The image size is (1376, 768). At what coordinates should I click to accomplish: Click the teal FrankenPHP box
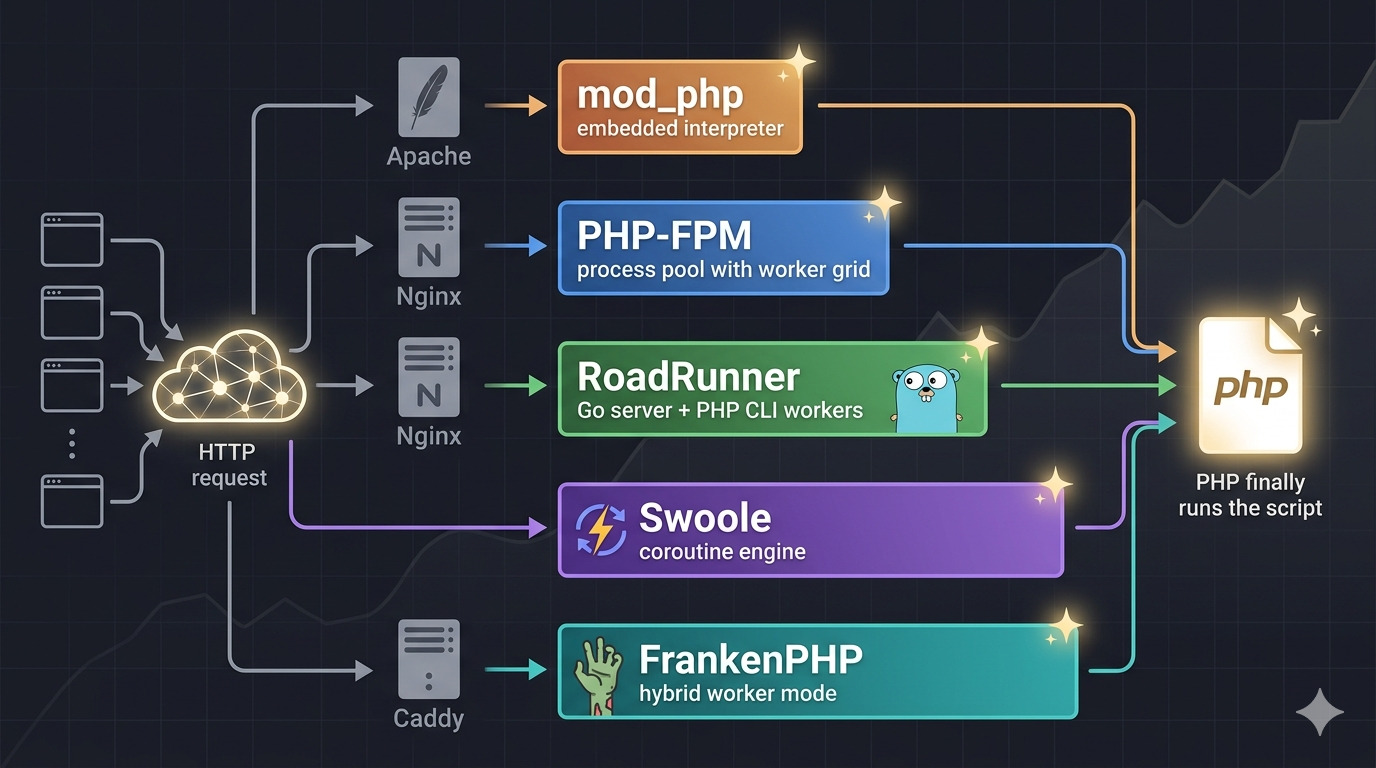point(817,671)
